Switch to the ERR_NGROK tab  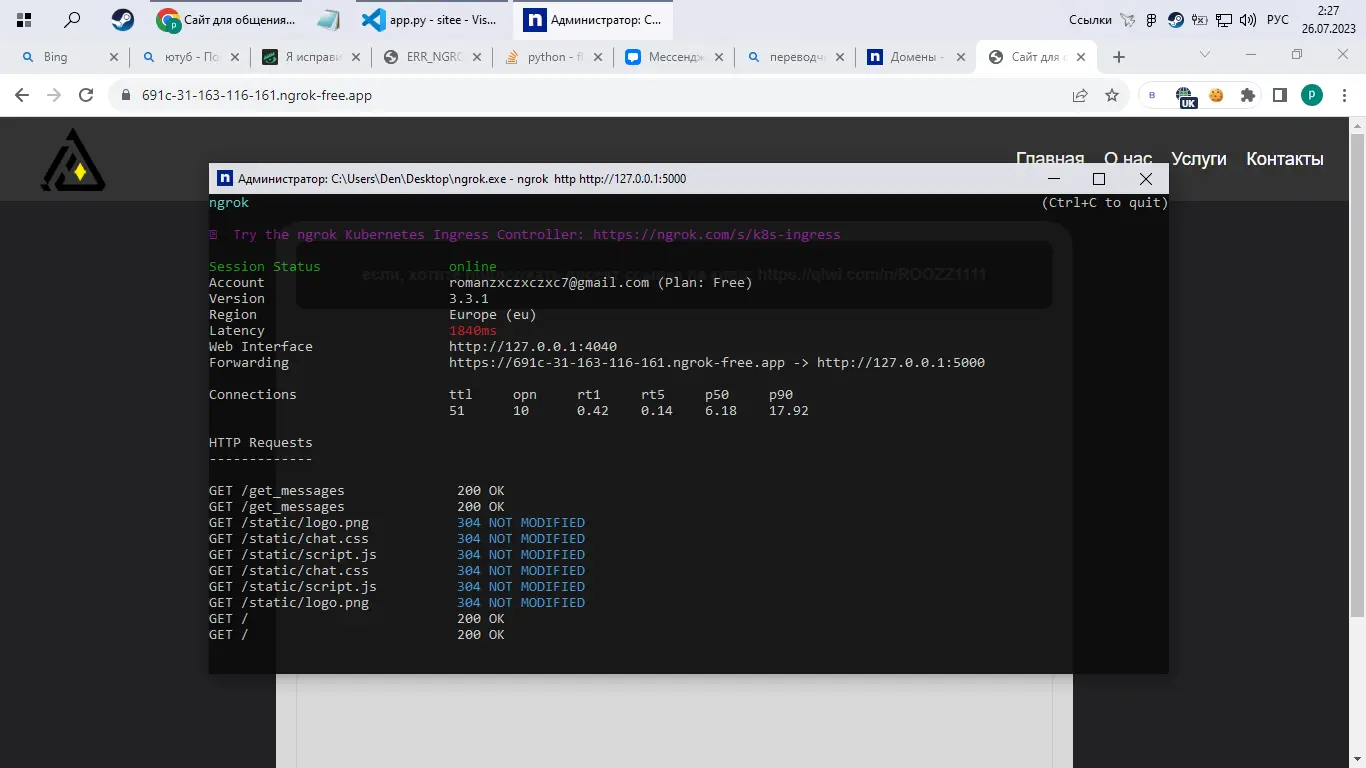click(x=433, y=57)
